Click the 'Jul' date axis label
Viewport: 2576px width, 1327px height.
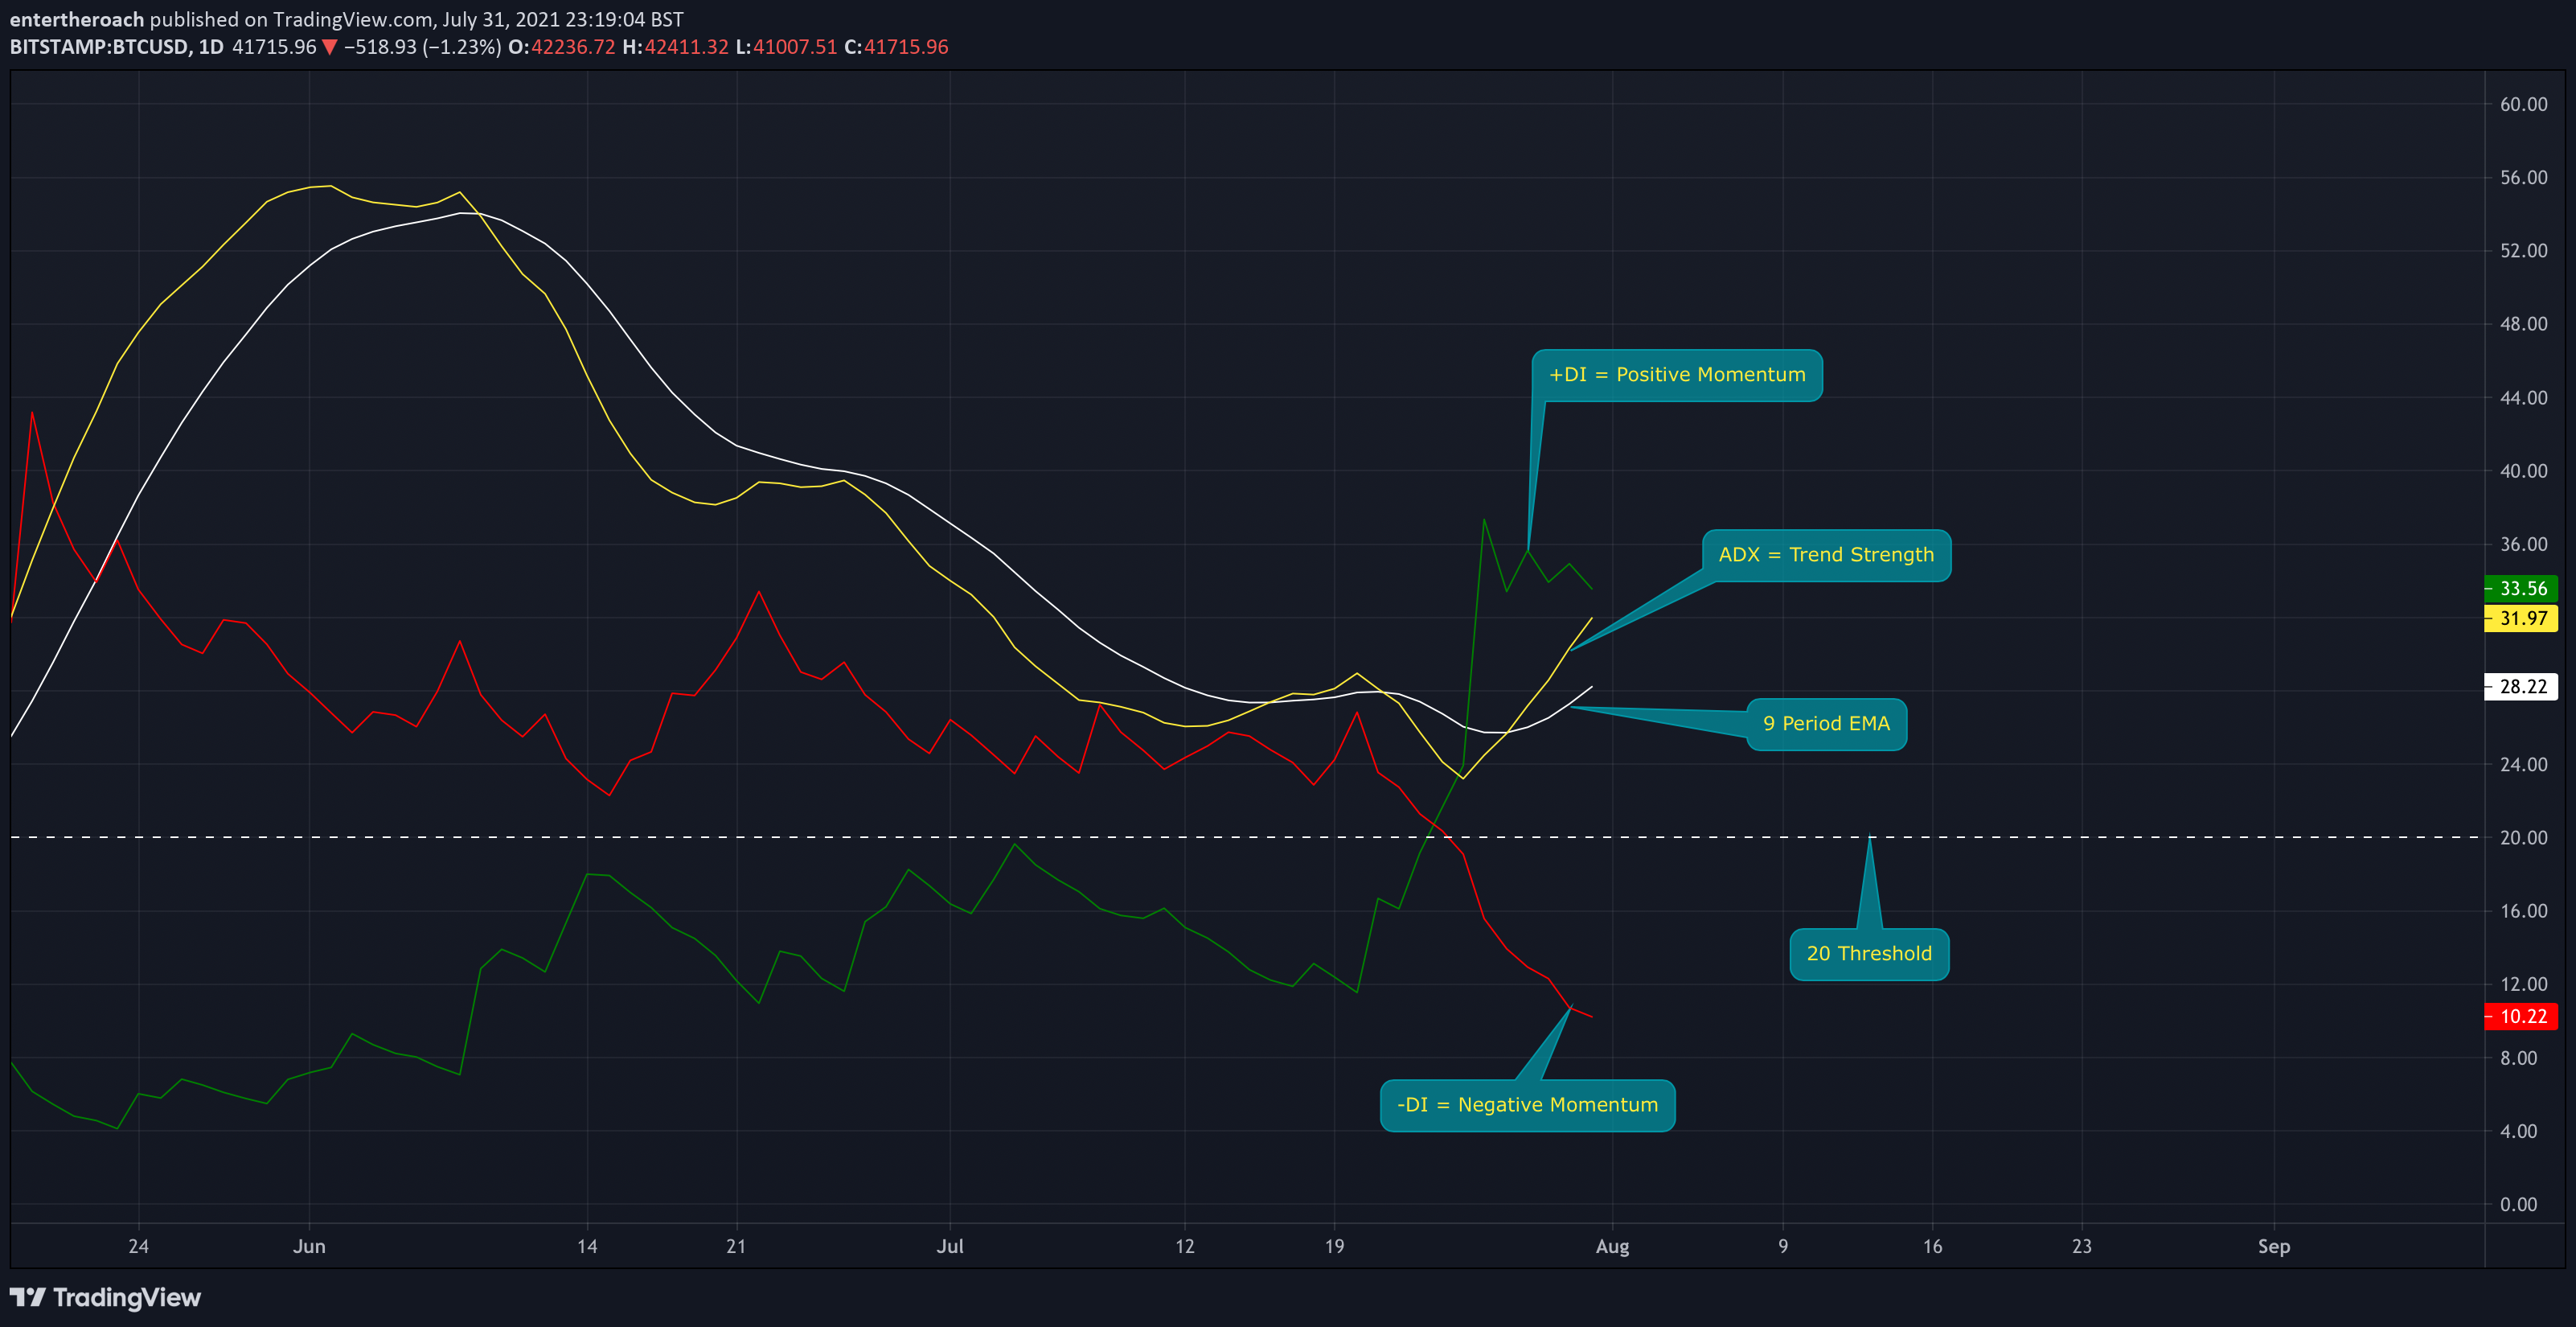click(x=950, y=1246)
